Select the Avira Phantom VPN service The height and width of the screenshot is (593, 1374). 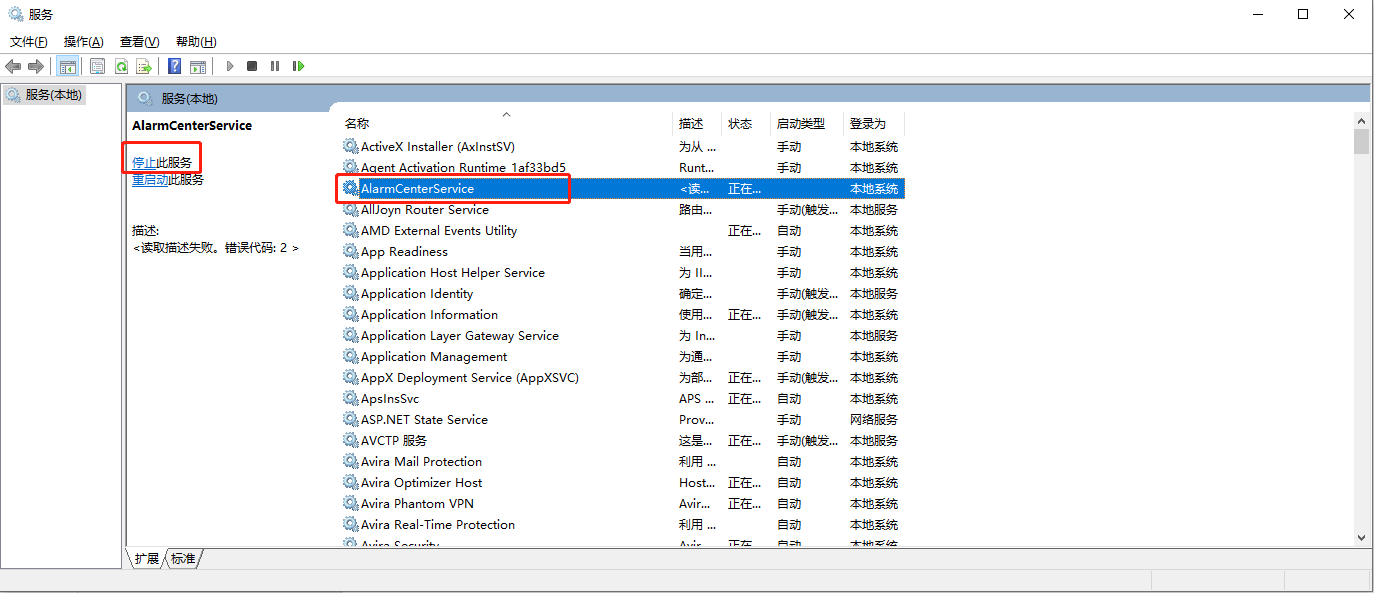pyautogui.click(x=622, y=504)
